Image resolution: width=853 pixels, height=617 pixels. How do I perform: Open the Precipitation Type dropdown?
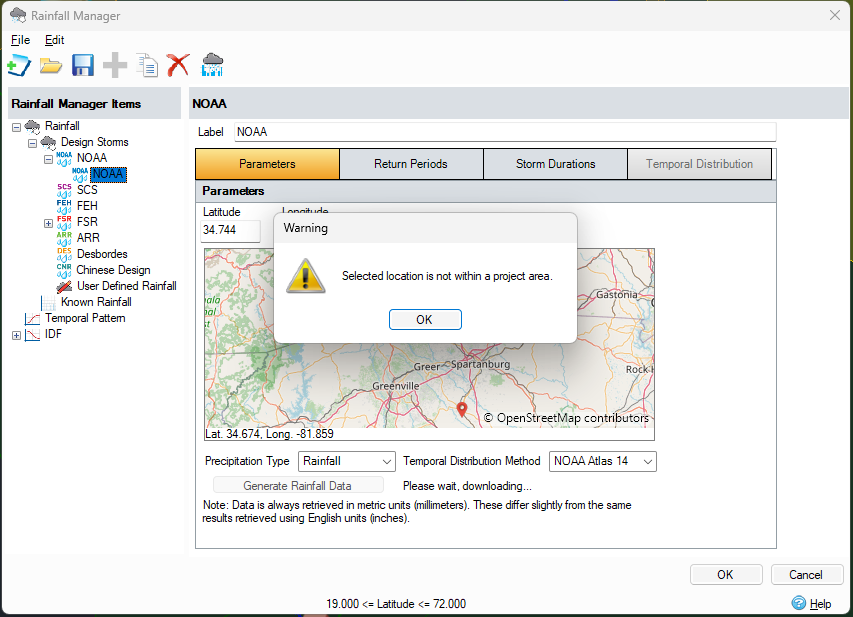click(x=388, y=461)
